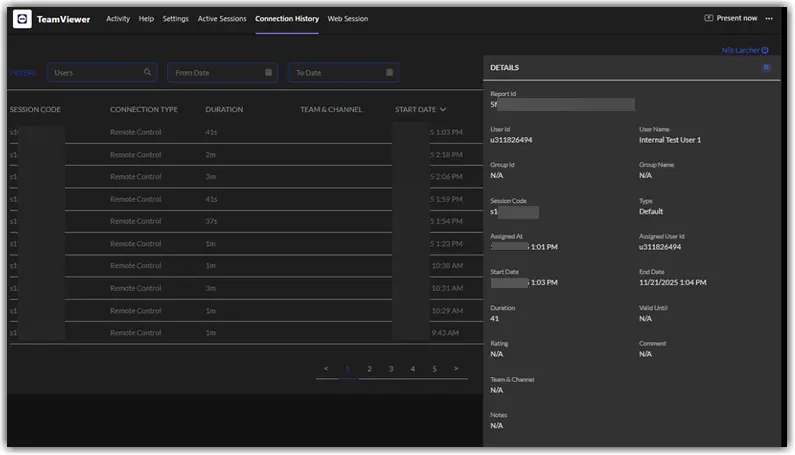Switch to Active Sessions tab
This screenshot has width=795, height=455.
point(222,19)
